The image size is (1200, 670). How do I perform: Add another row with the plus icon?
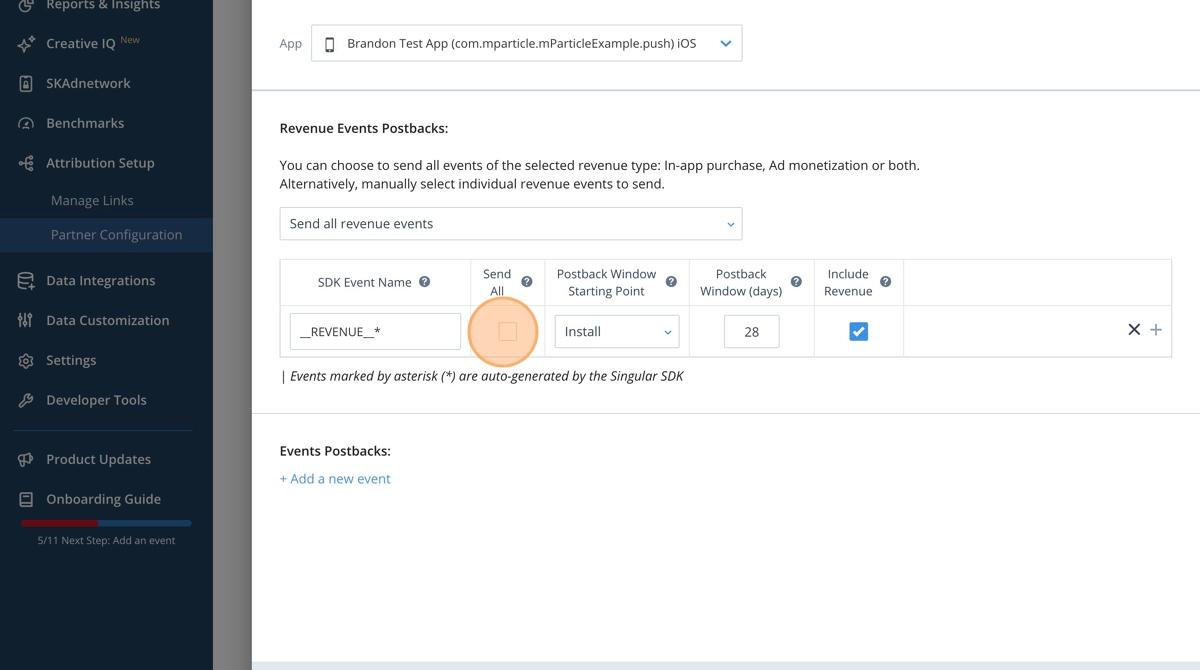coord(1156,330)
